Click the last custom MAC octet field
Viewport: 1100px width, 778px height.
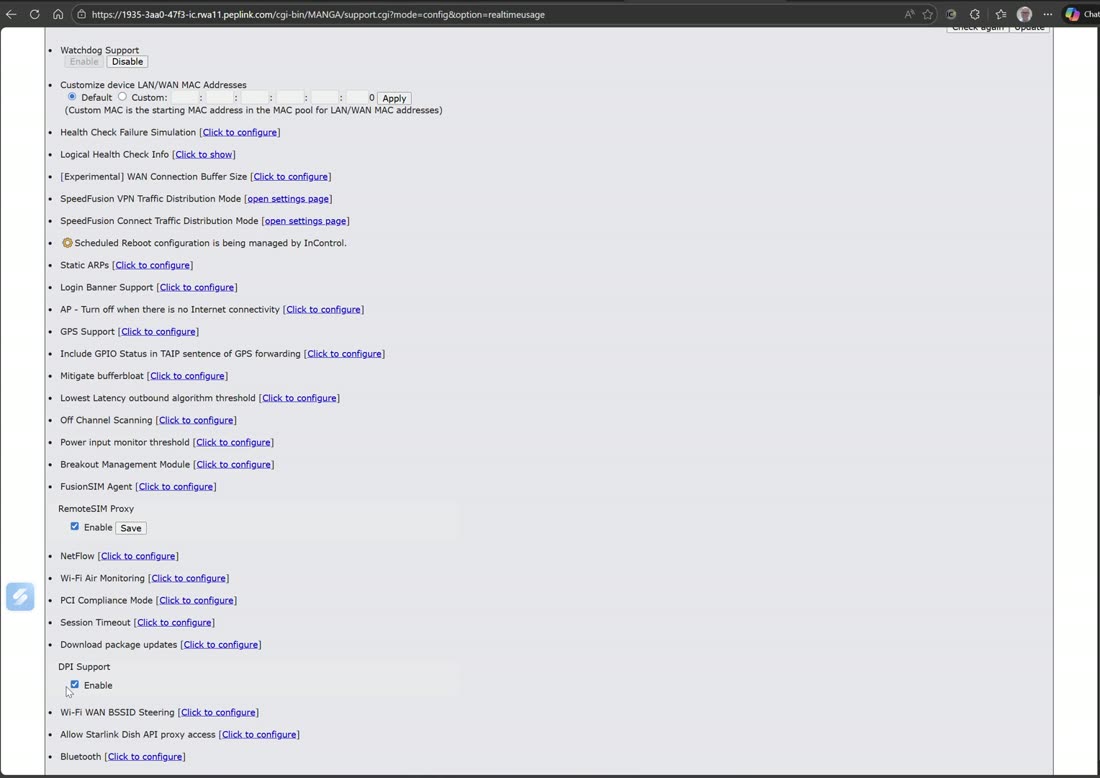point(357,98)
